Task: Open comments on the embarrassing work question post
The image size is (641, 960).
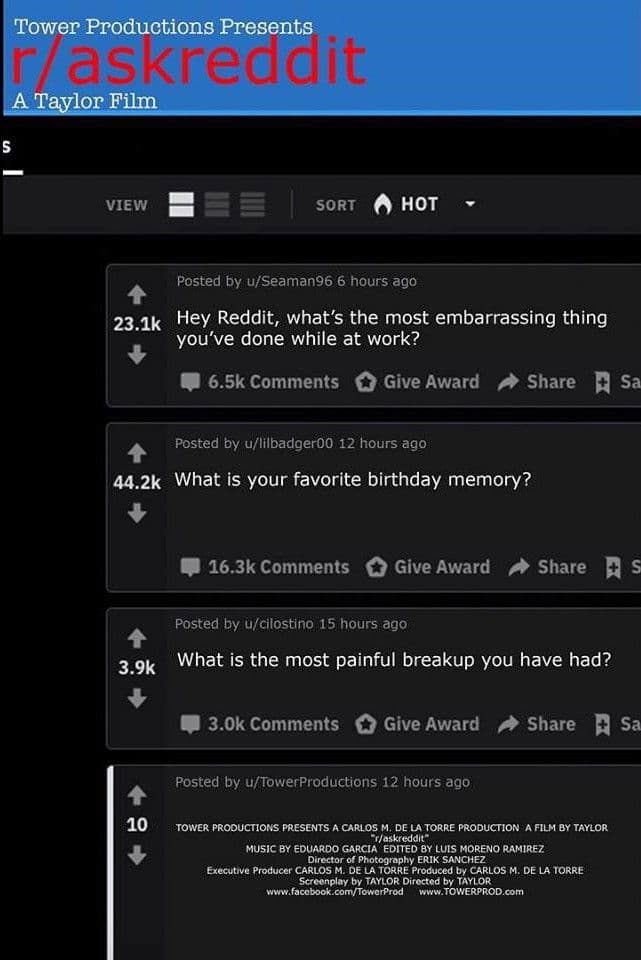Action: (x=263, y=381)
